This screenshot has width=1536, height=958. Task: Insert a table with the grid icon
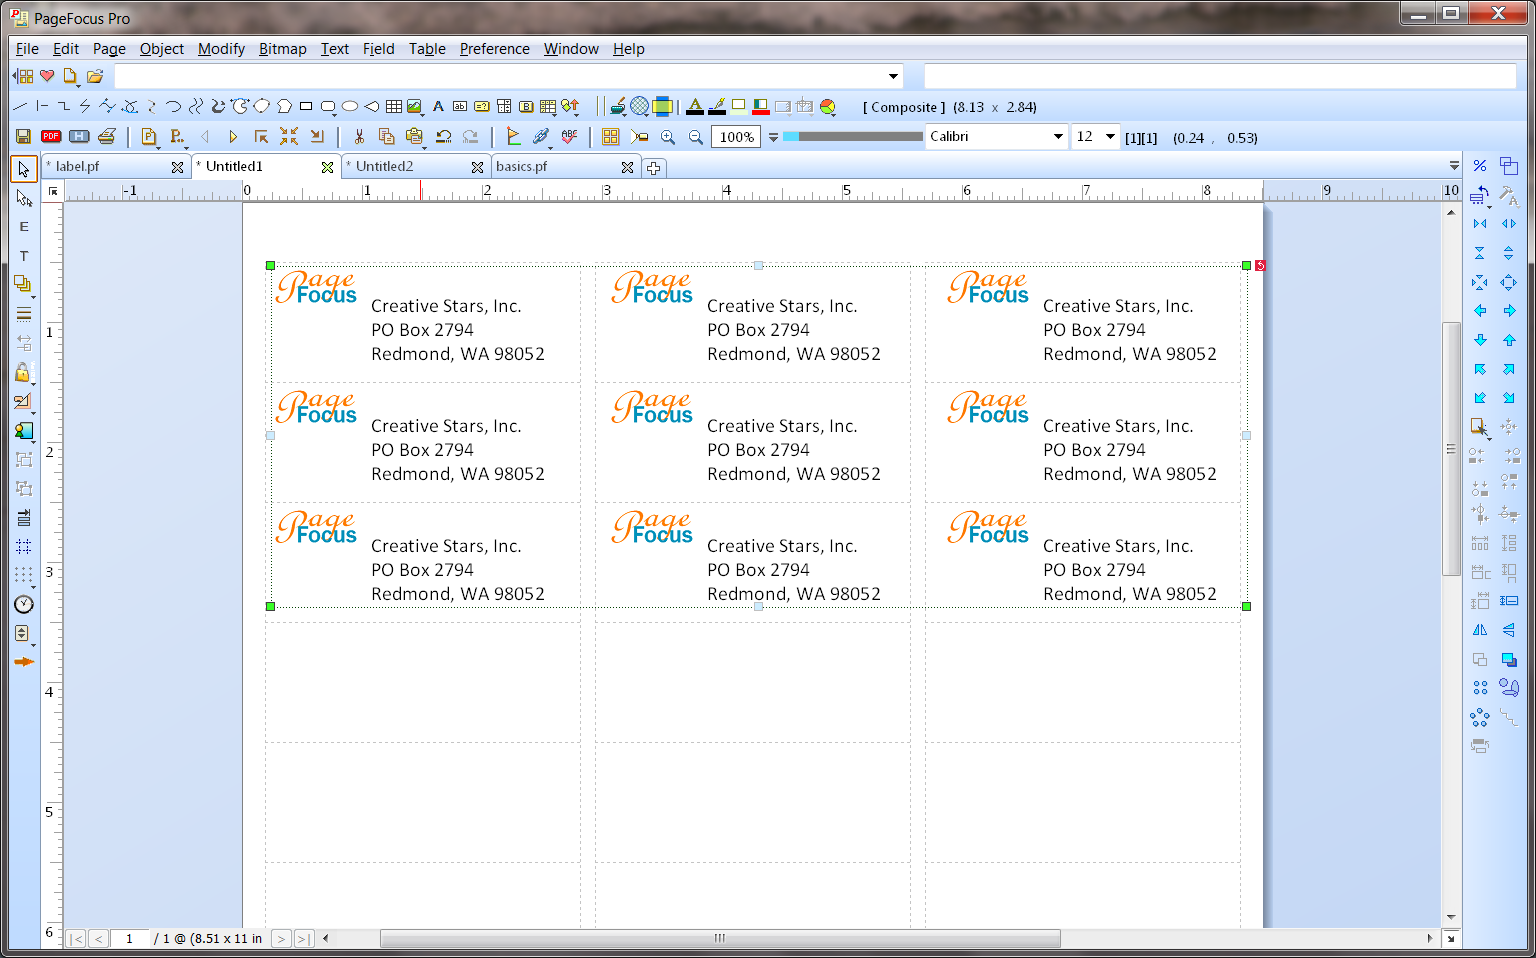point(394,106)
